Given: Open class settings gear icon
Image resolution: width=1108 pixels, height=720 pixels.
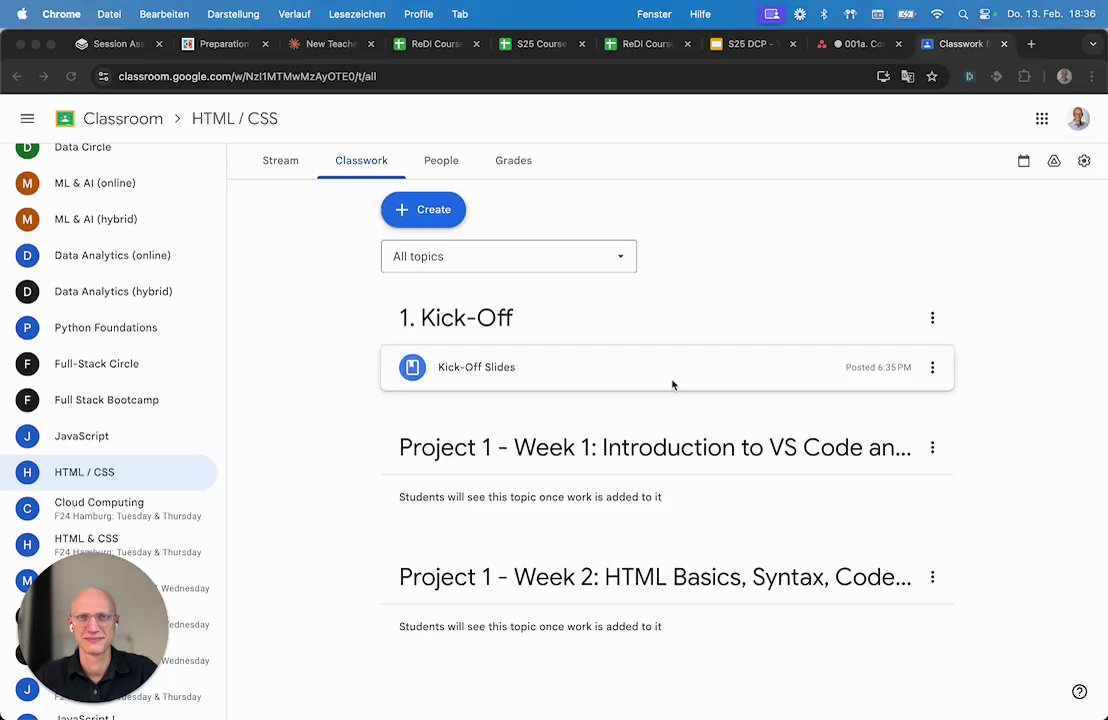Looking at the screenshot, I should [x=1084, y=161].
